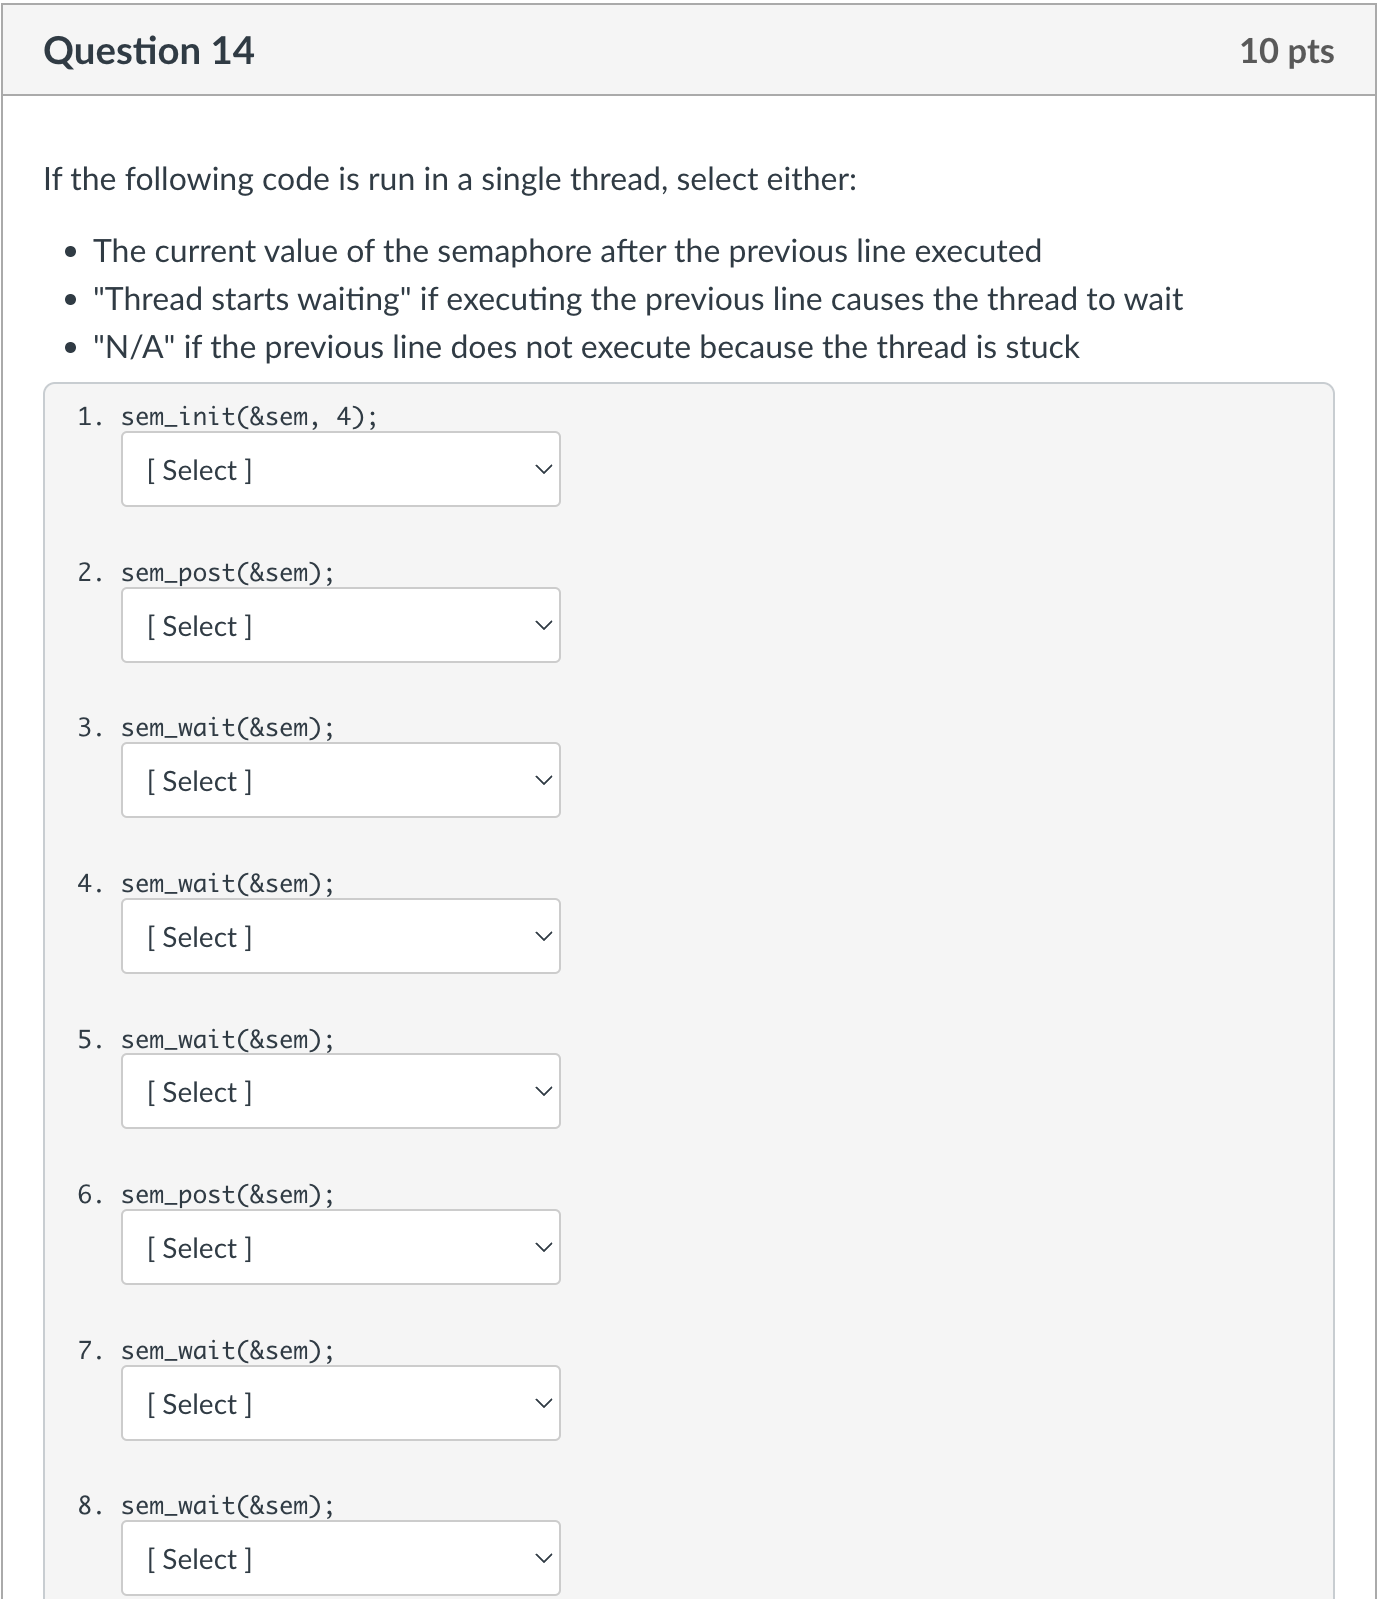Click the chevron icon in line 3 dropdown

[x=543, y=780]
